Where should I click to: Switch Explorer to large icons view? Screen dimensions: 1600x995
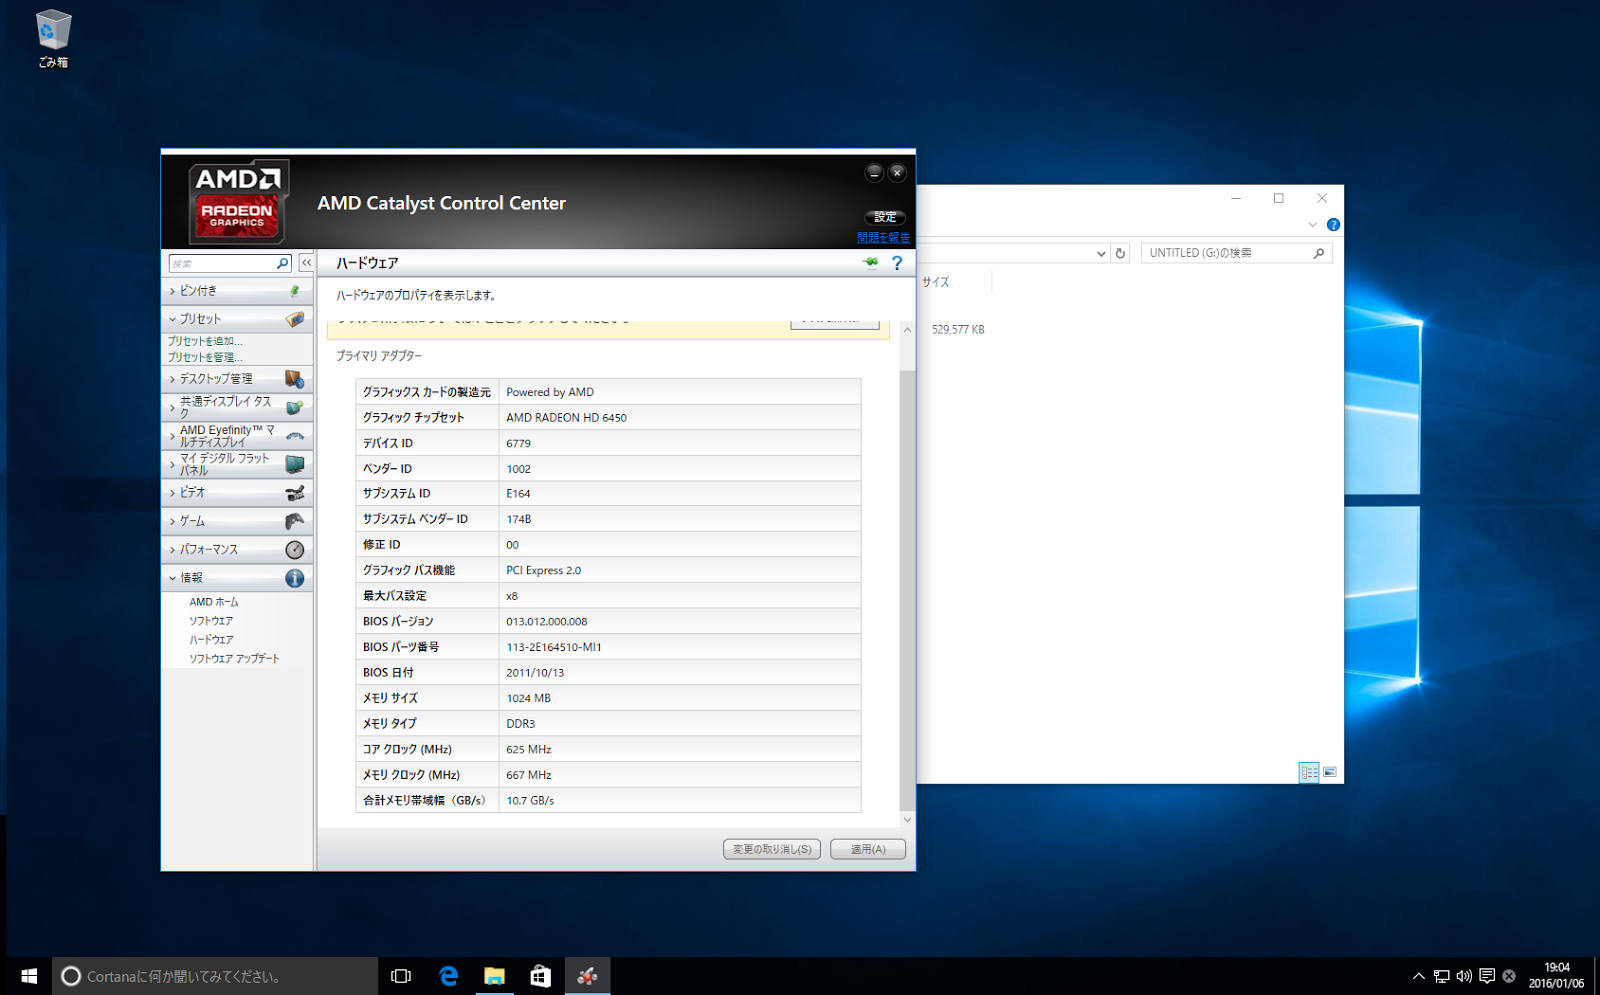[1330, 772]
